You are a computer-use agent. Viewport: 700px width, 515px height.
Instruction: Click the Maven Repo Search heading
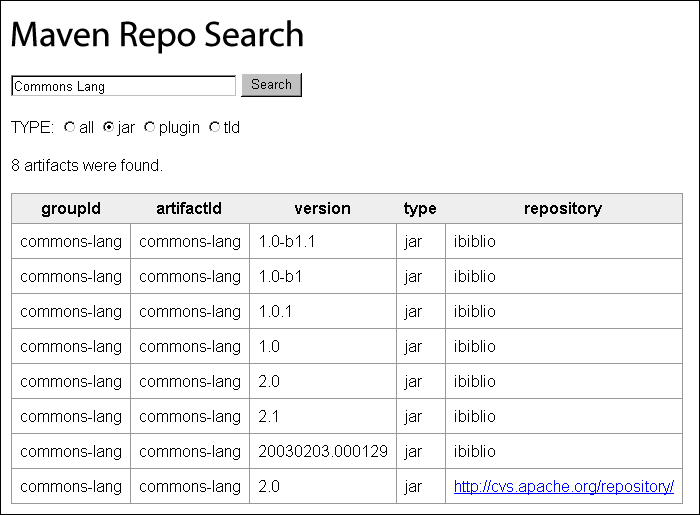click(157, 35)
